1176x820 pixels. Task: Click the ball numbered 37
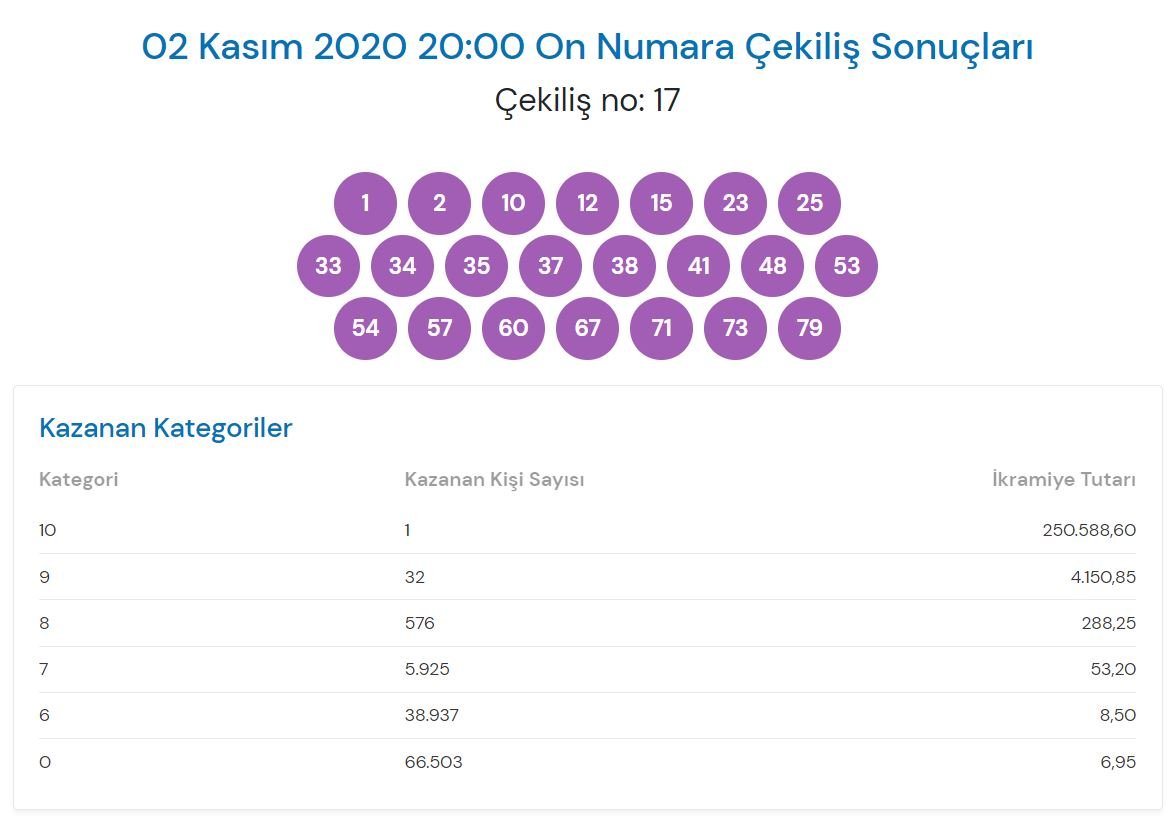(550, 266)
